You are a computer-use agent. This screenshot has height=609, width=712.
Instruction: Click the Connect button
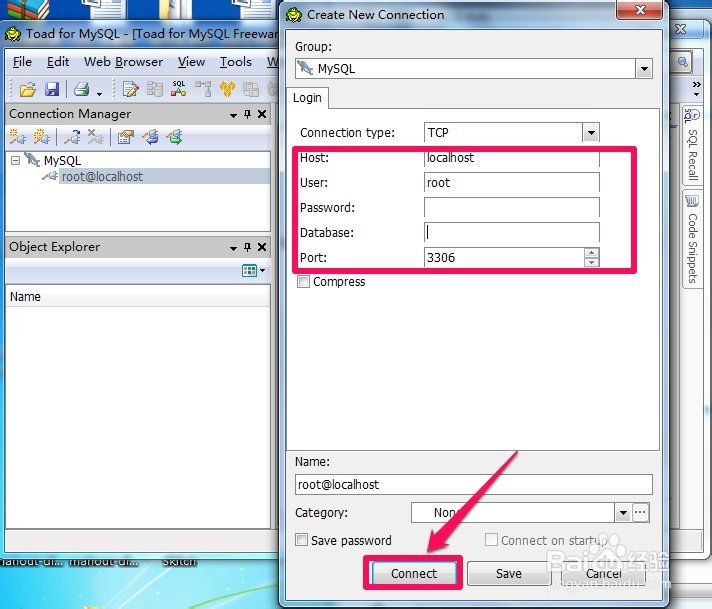[x=414, y=574]
